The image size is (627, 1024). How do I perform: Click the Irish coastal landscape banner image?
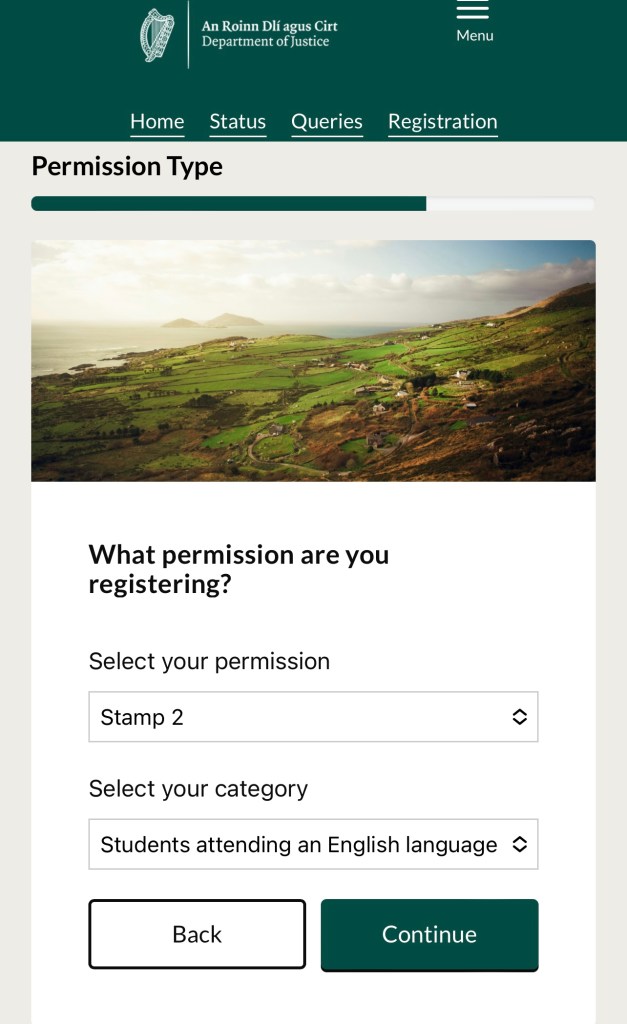coord(313,360)
